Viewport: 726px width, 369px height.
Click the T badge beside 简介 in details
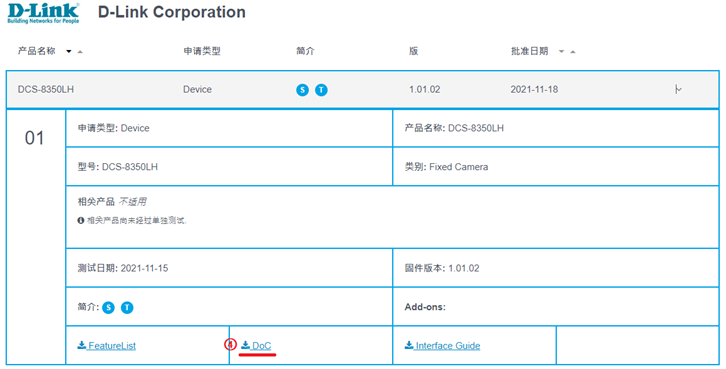127,307
